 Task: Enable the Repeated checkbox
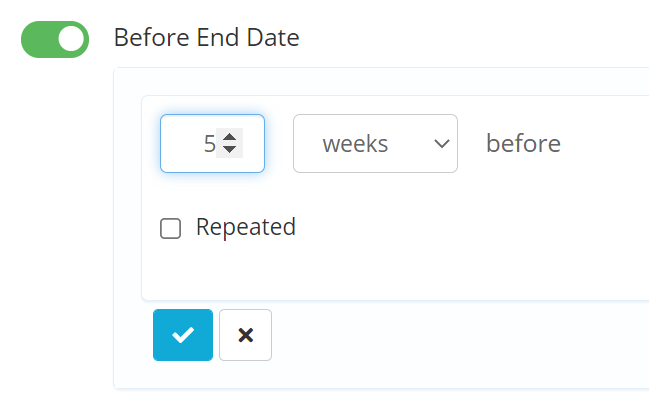(171, 229)
